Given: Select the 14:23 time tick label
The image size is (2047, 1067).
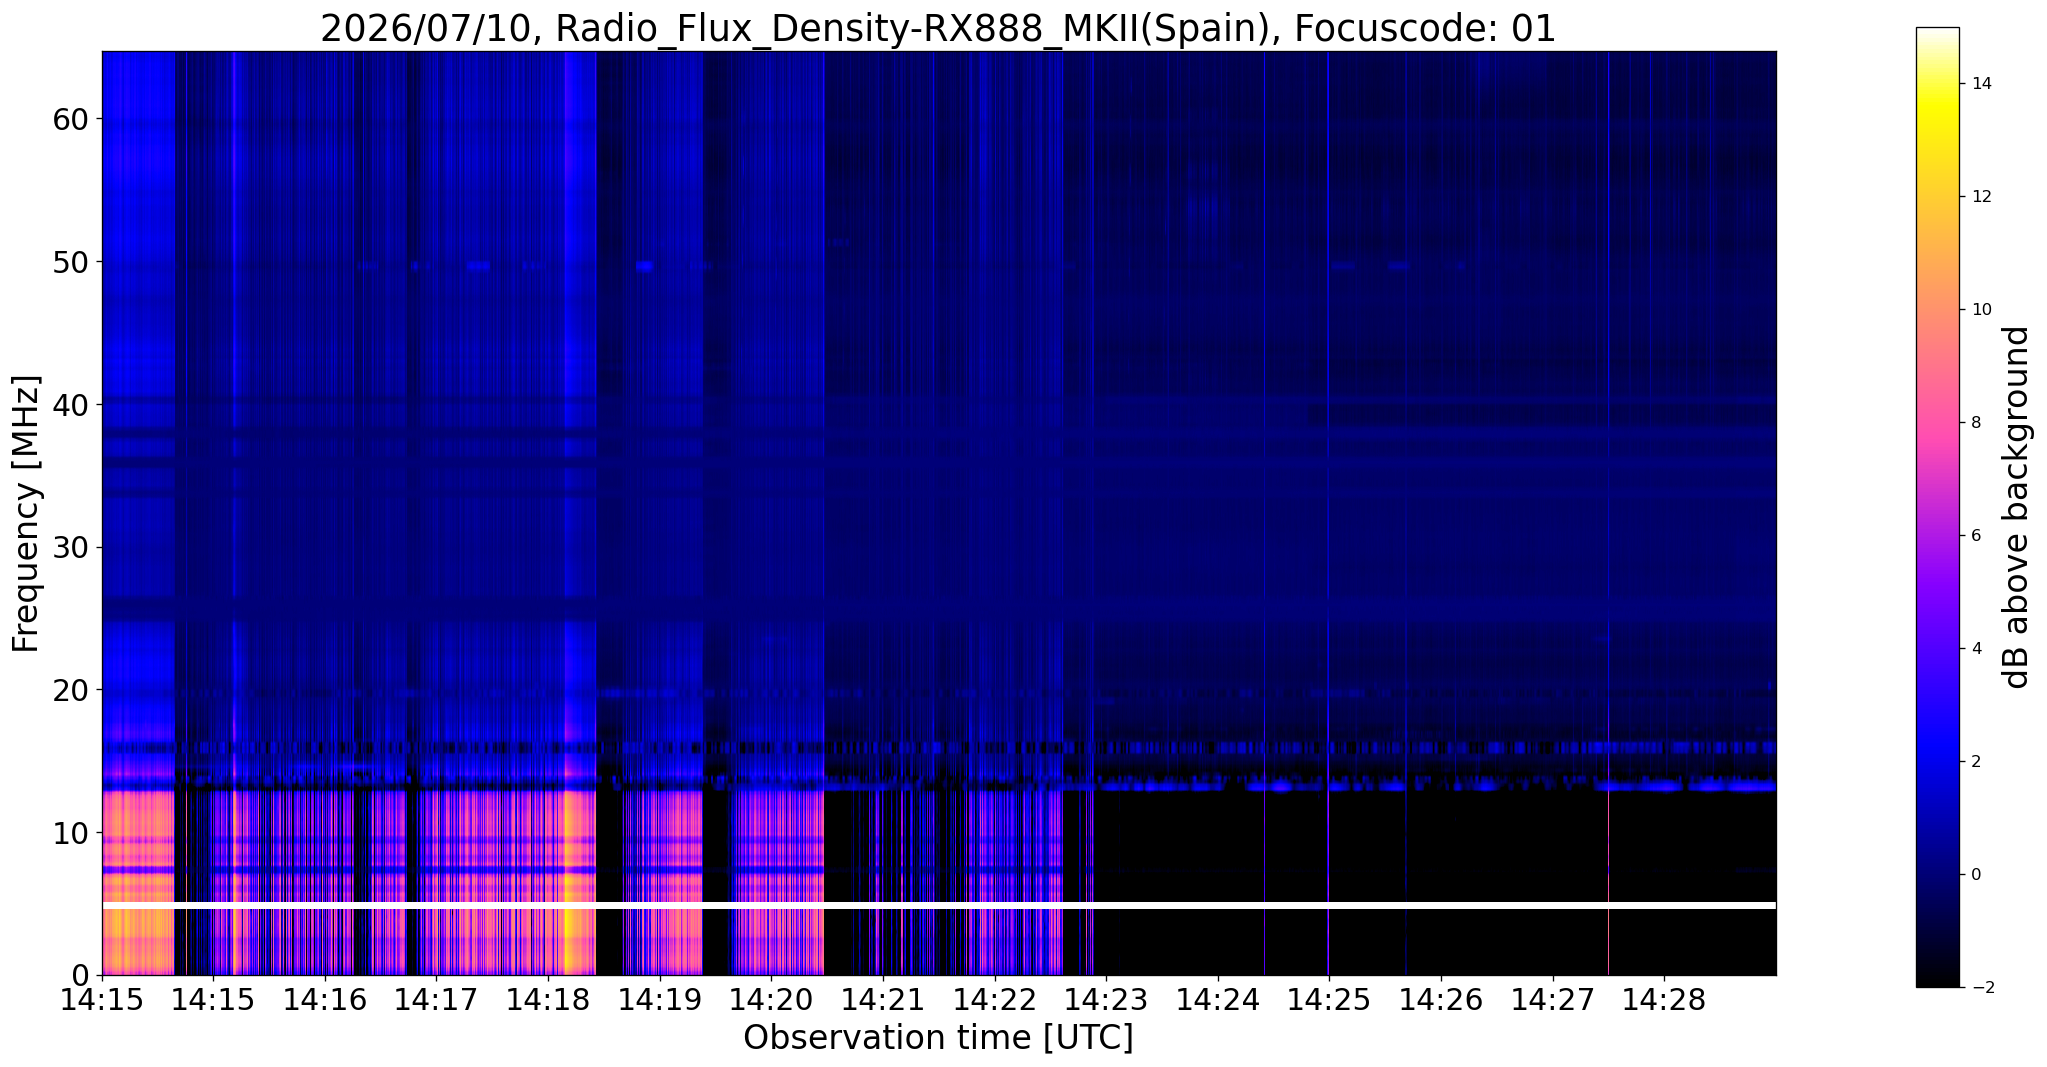Looking at the screenshot, I should pos(1106,999).
